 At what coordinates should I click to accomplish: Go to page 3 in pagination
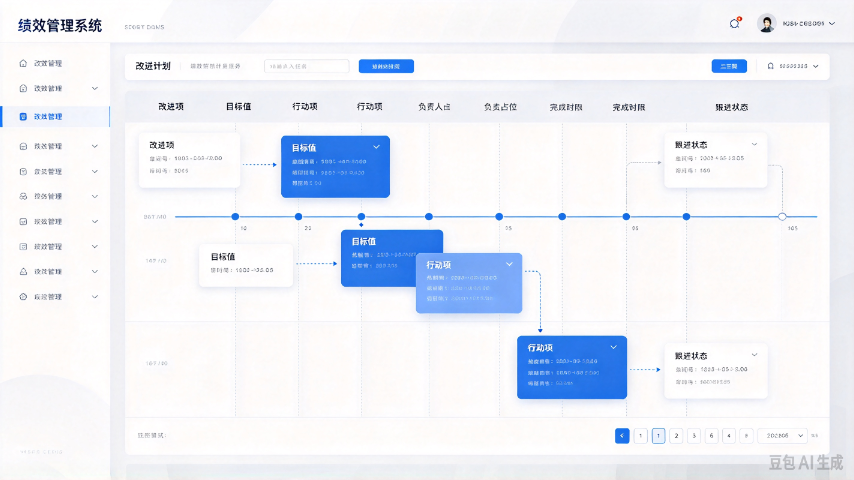tap(694, 436)
